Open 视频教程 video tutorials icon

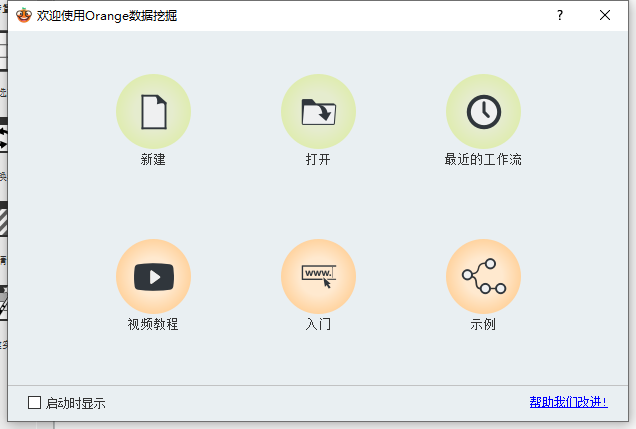pos(153,277)
